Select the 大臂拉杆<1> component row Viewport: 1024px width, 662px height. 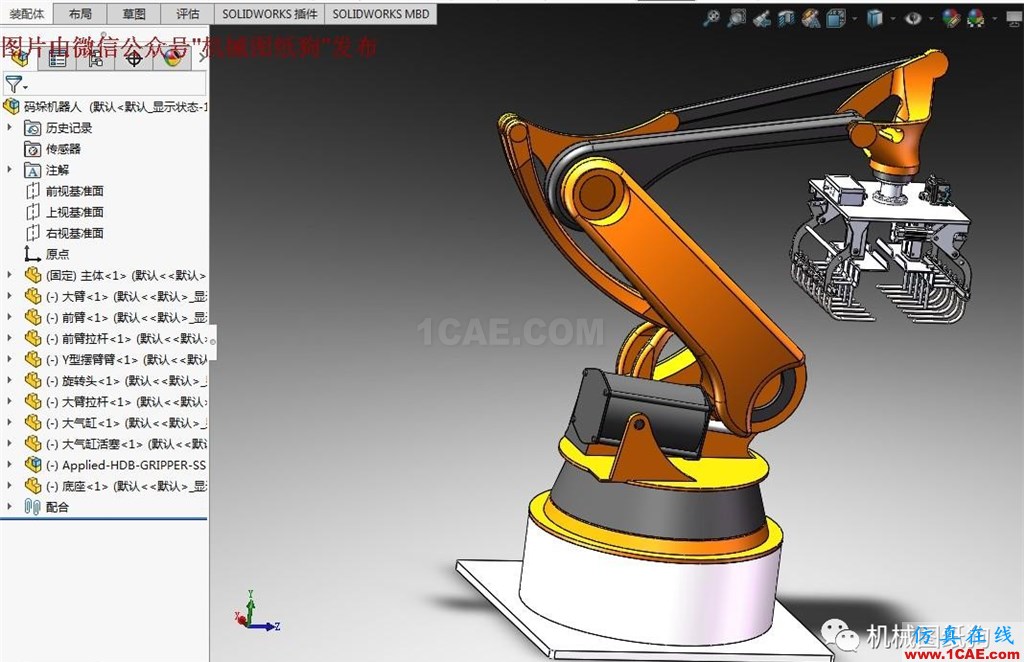coord(115,402)
